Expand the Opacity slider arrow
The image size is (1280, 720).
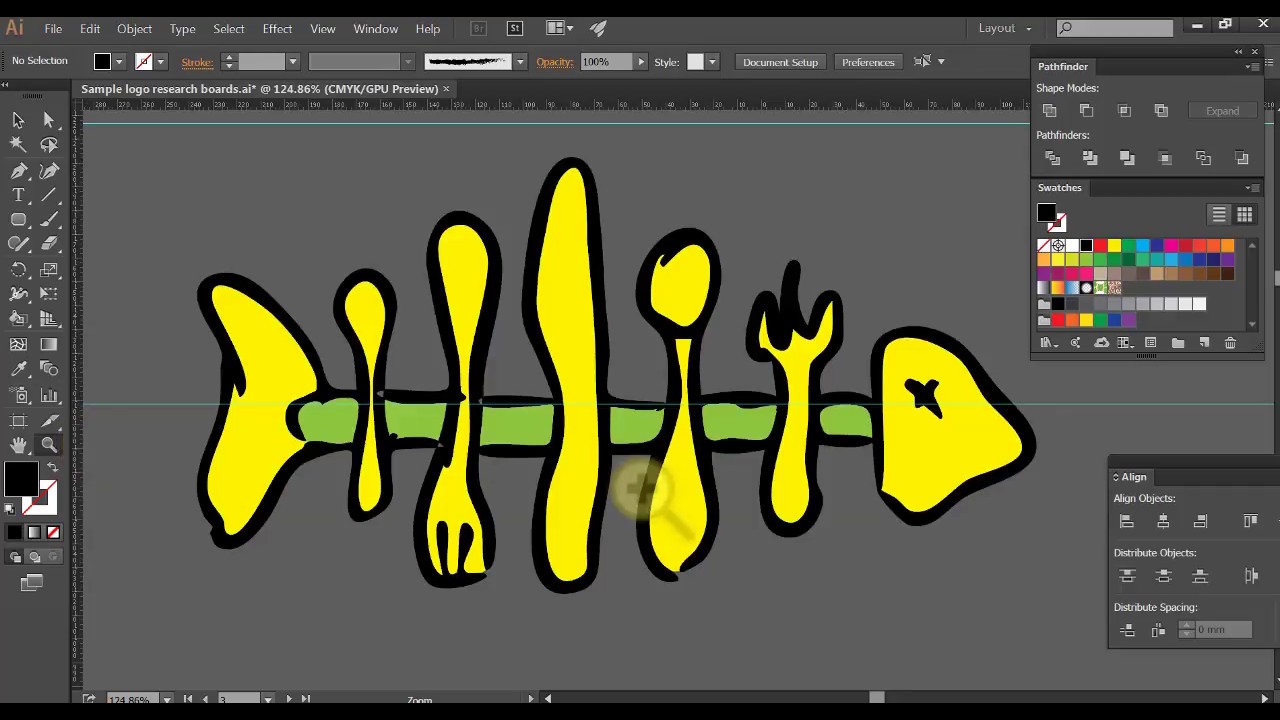pyautogui.click(x=641, y=62)
